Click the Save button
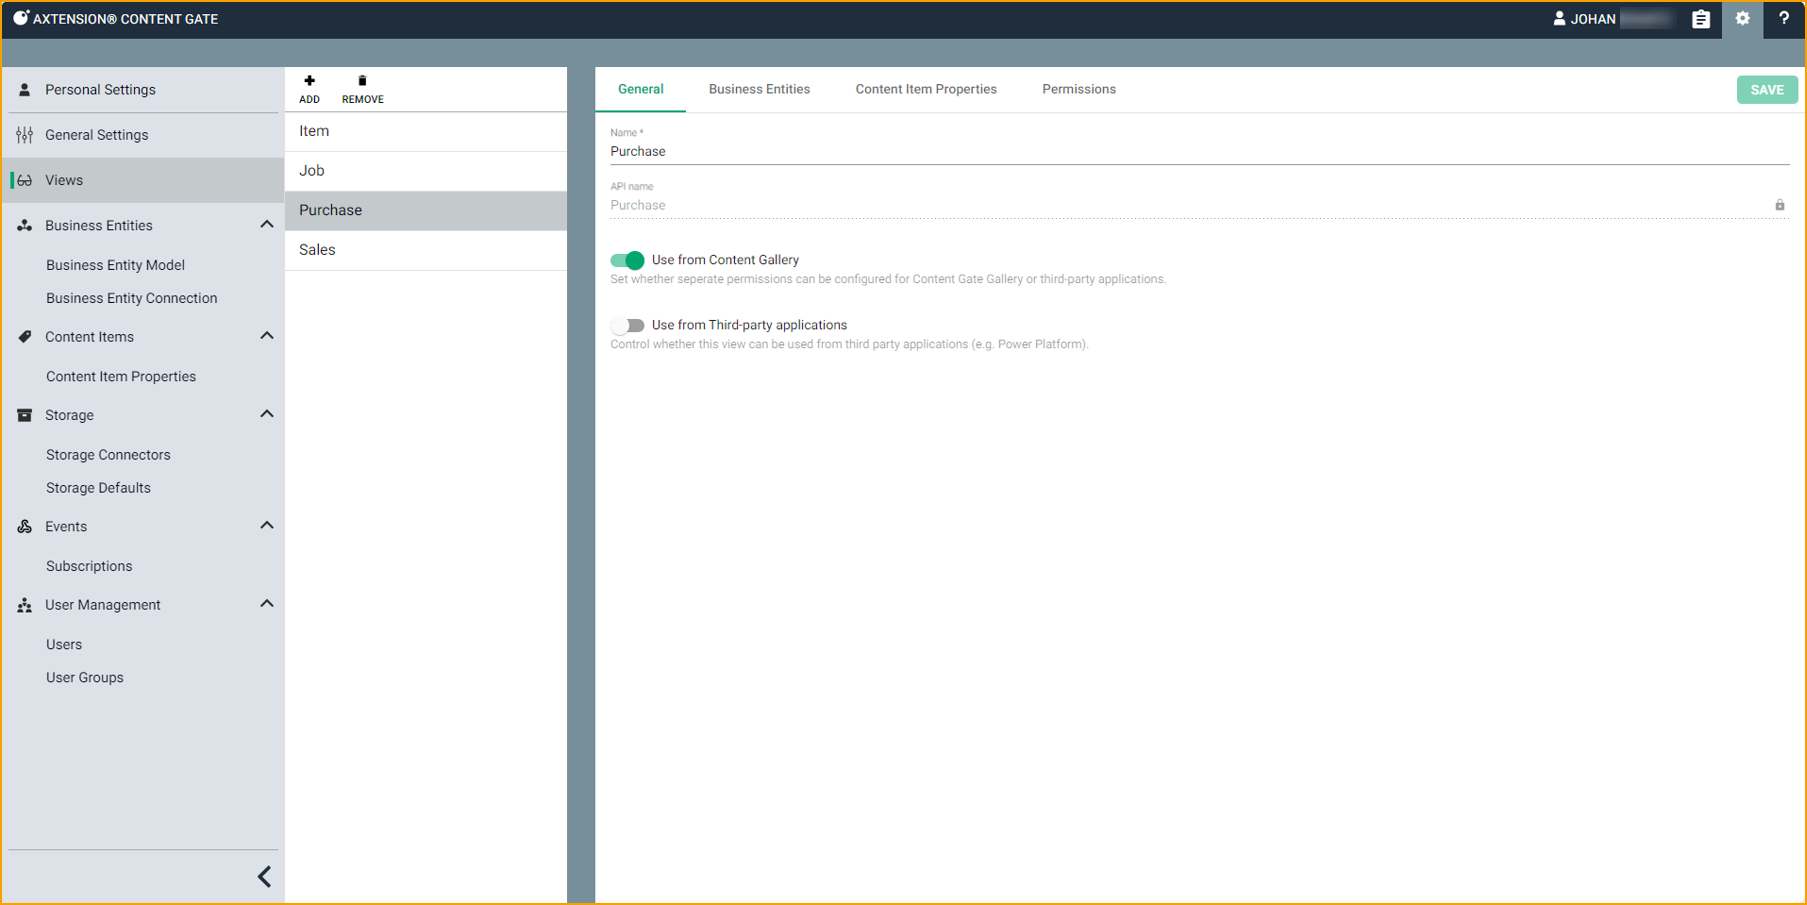Viewport: 1807px width, 905px height. coord(1767,90)
